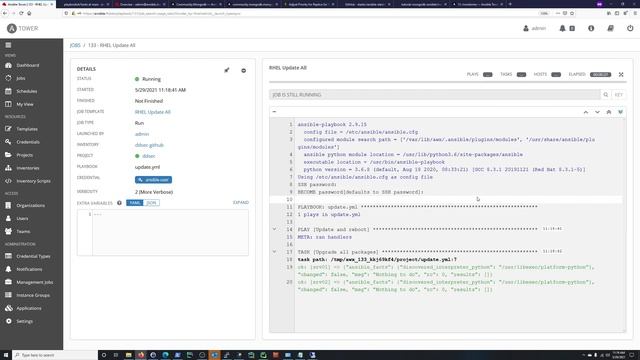640x360 pixels.
Task: Open the project link in details
Action: click(149, 156)
